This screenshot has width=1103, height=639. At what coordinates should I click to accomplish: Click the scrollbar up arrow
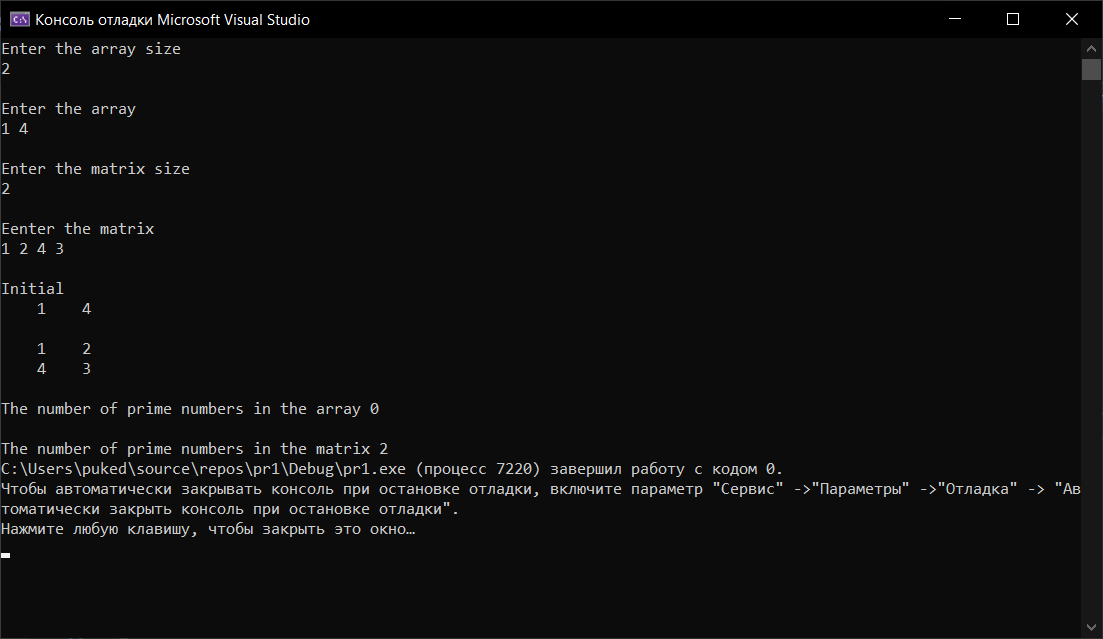1091,48
